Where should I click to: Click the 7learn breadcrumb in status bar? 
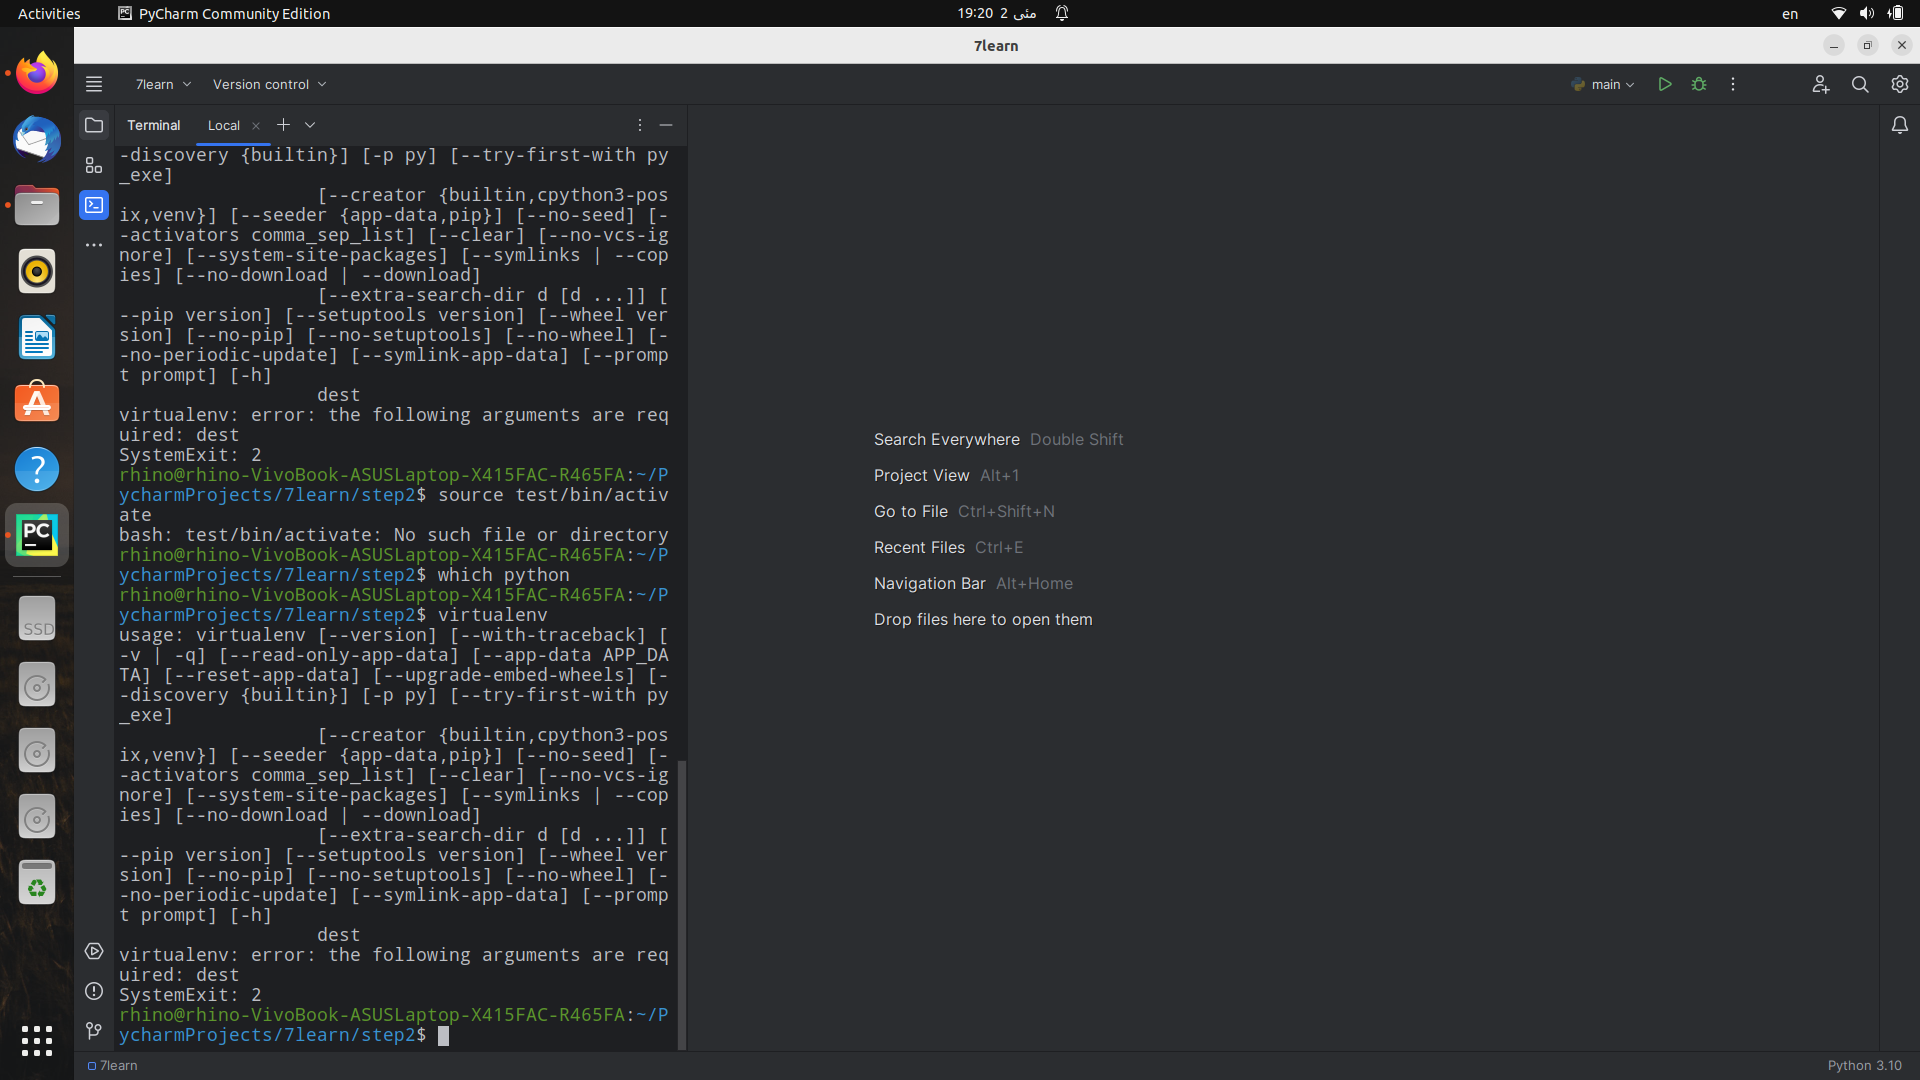click(112, 1065)
